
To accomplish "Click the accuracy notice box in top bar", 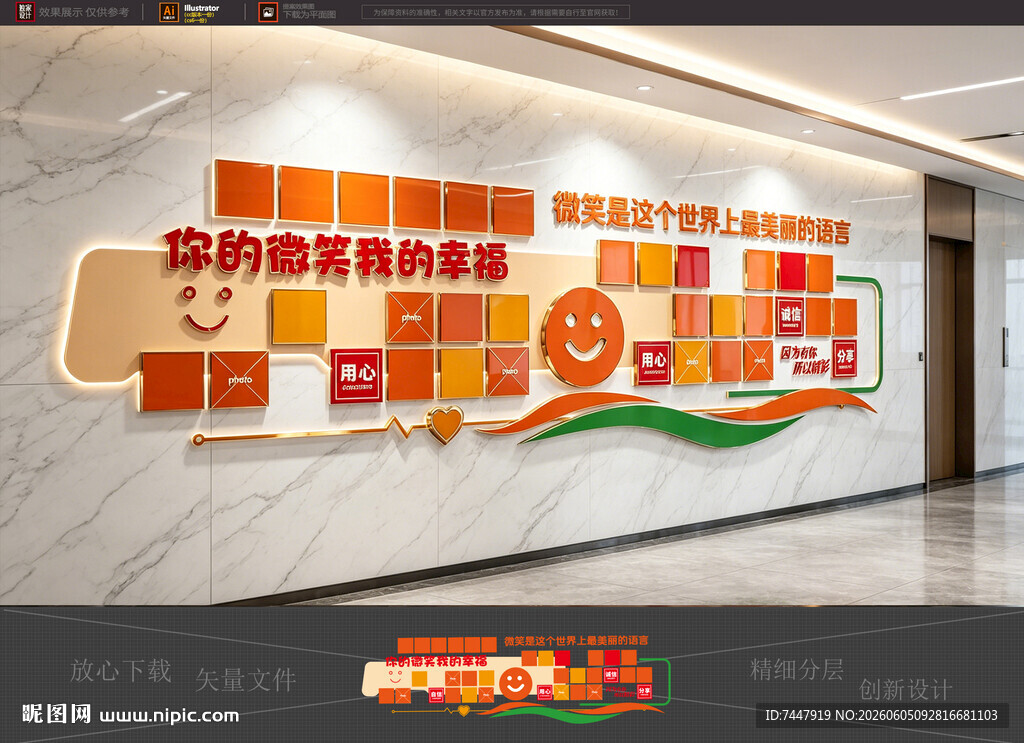I will [x=496, y=12].
